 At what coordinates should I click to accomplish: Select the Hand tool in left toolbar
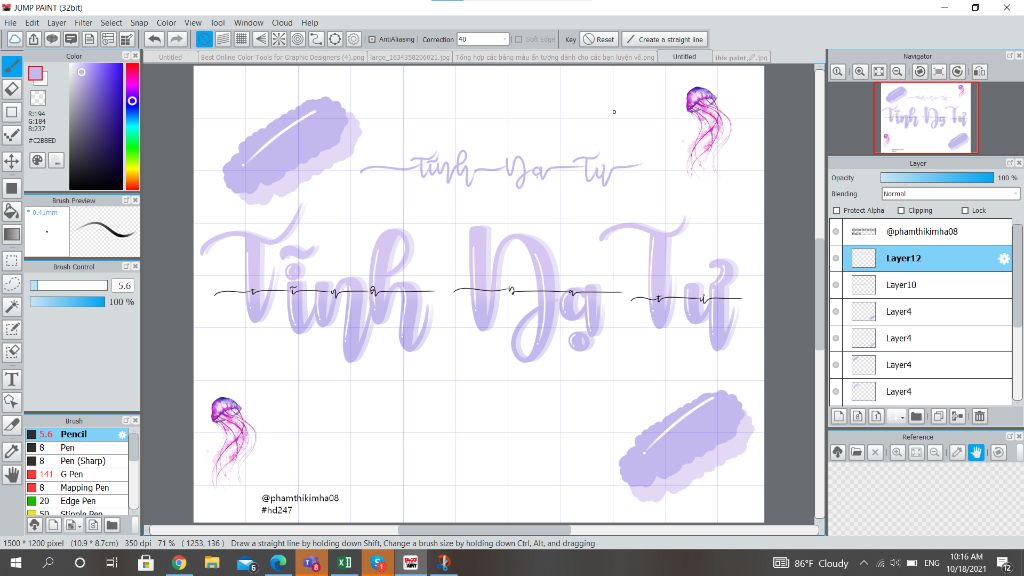point(12,475)
